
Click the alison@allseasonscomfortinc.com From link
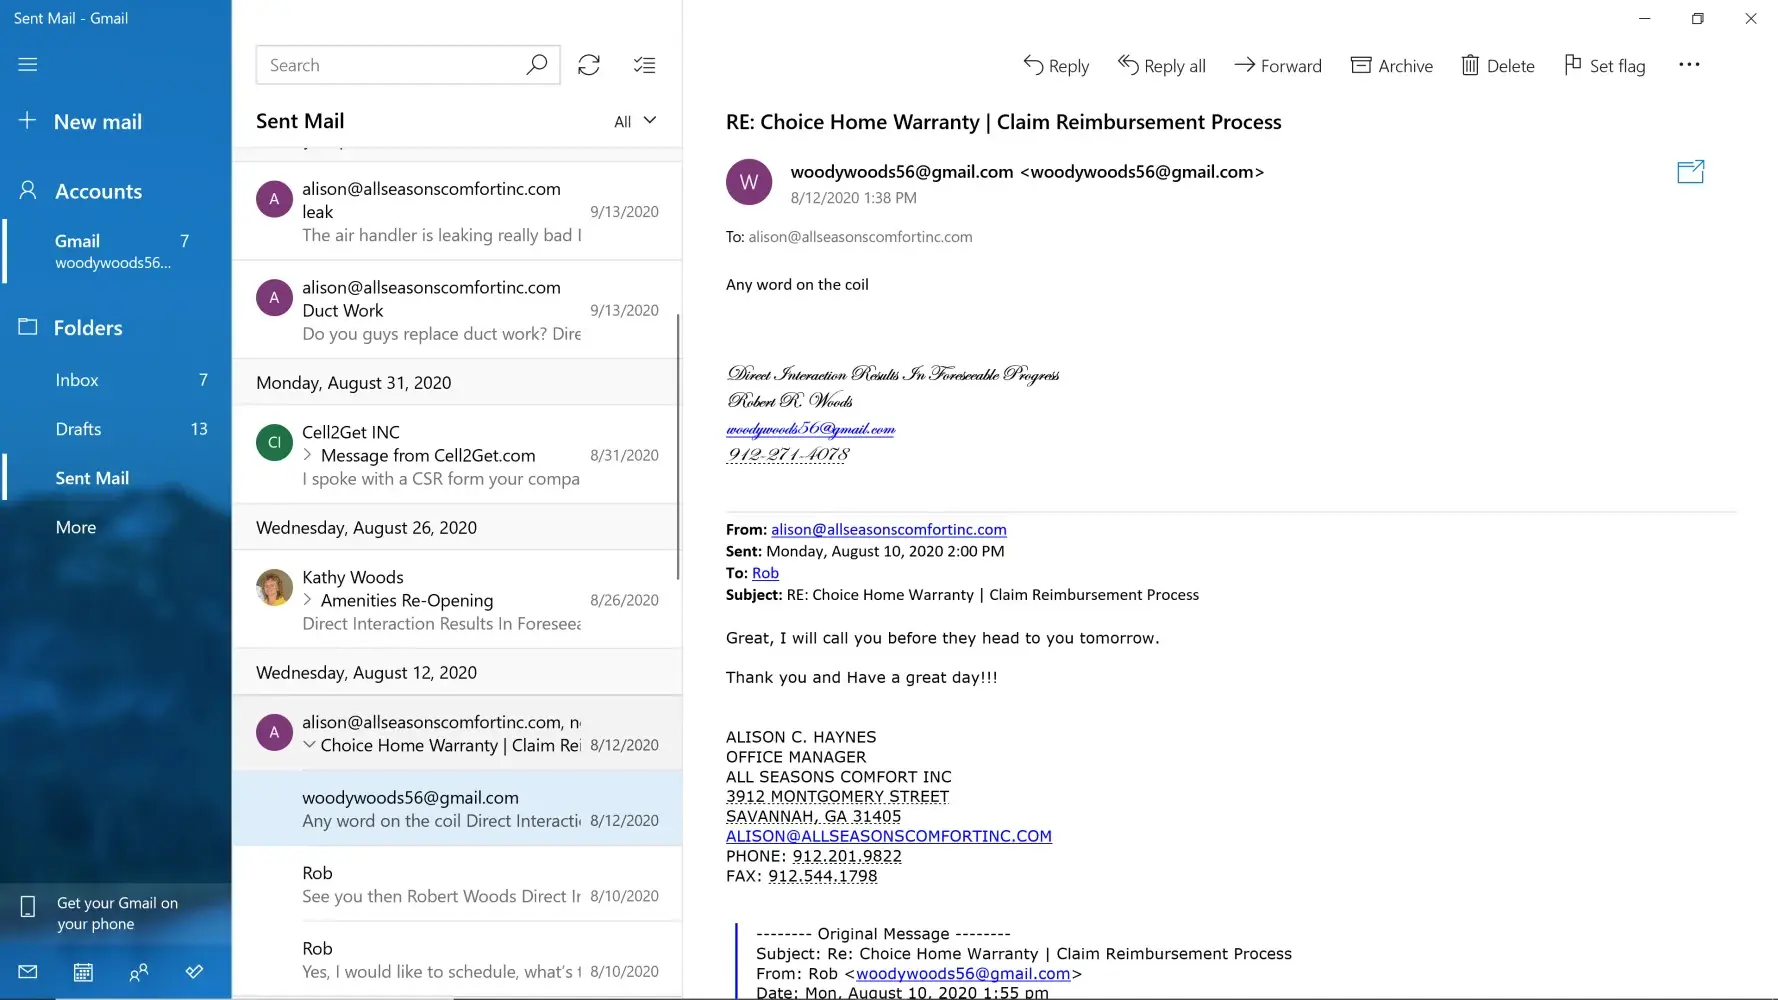click(x=888, y=530)
